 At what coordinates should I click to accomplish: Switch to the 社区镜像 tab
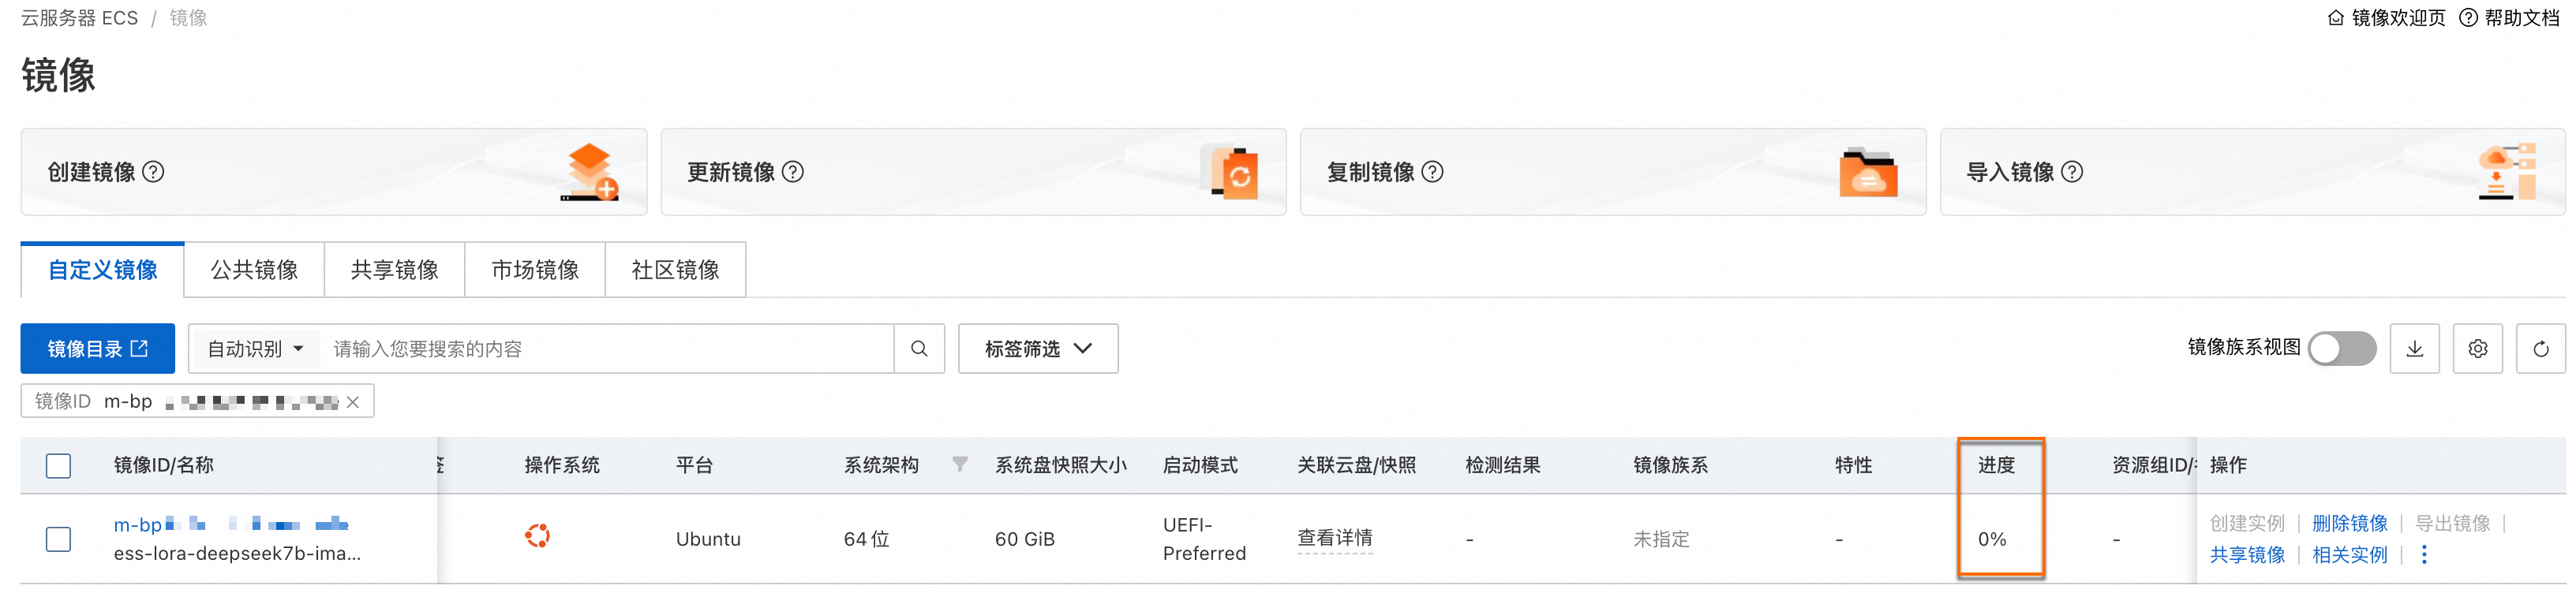pos(675,270)
